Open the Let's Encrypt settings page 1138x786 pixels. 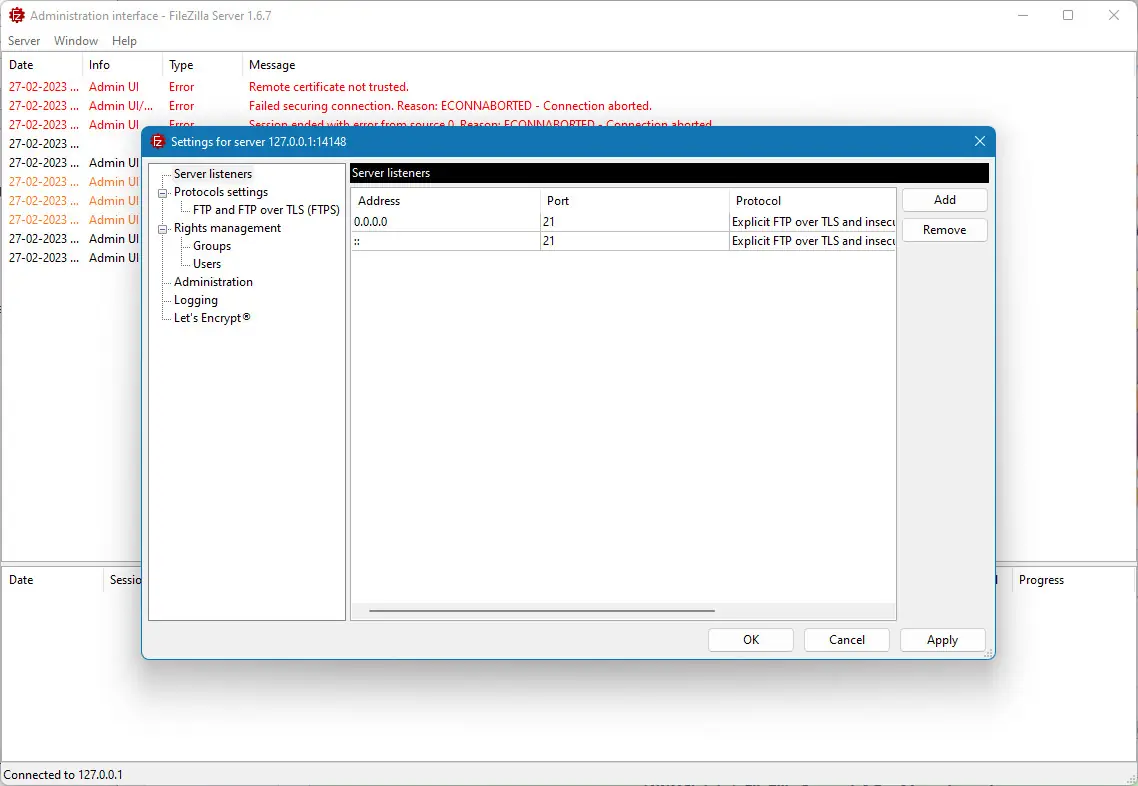212,318
